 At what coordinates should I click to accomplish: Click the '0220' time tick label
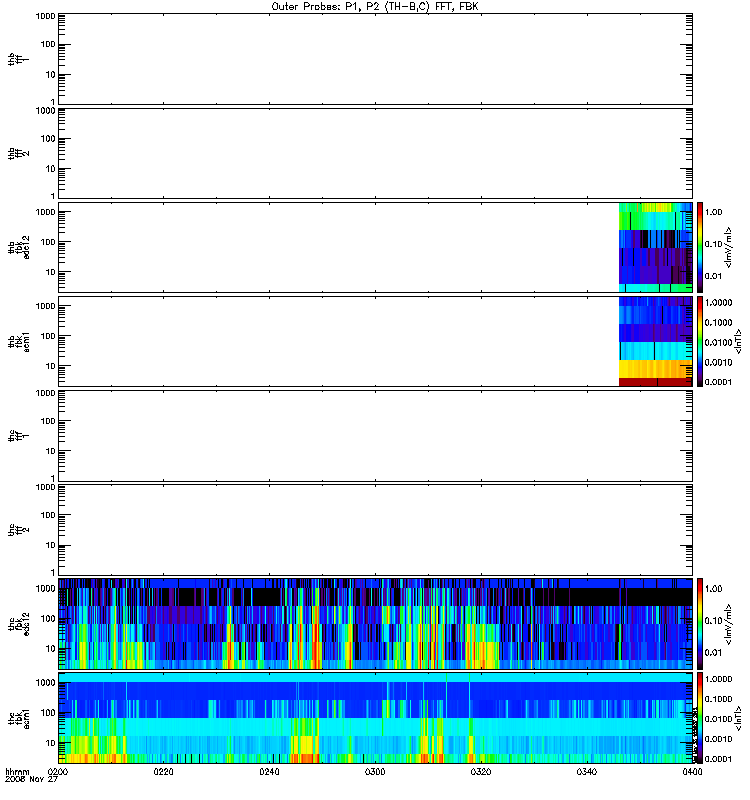pos(163,772)
